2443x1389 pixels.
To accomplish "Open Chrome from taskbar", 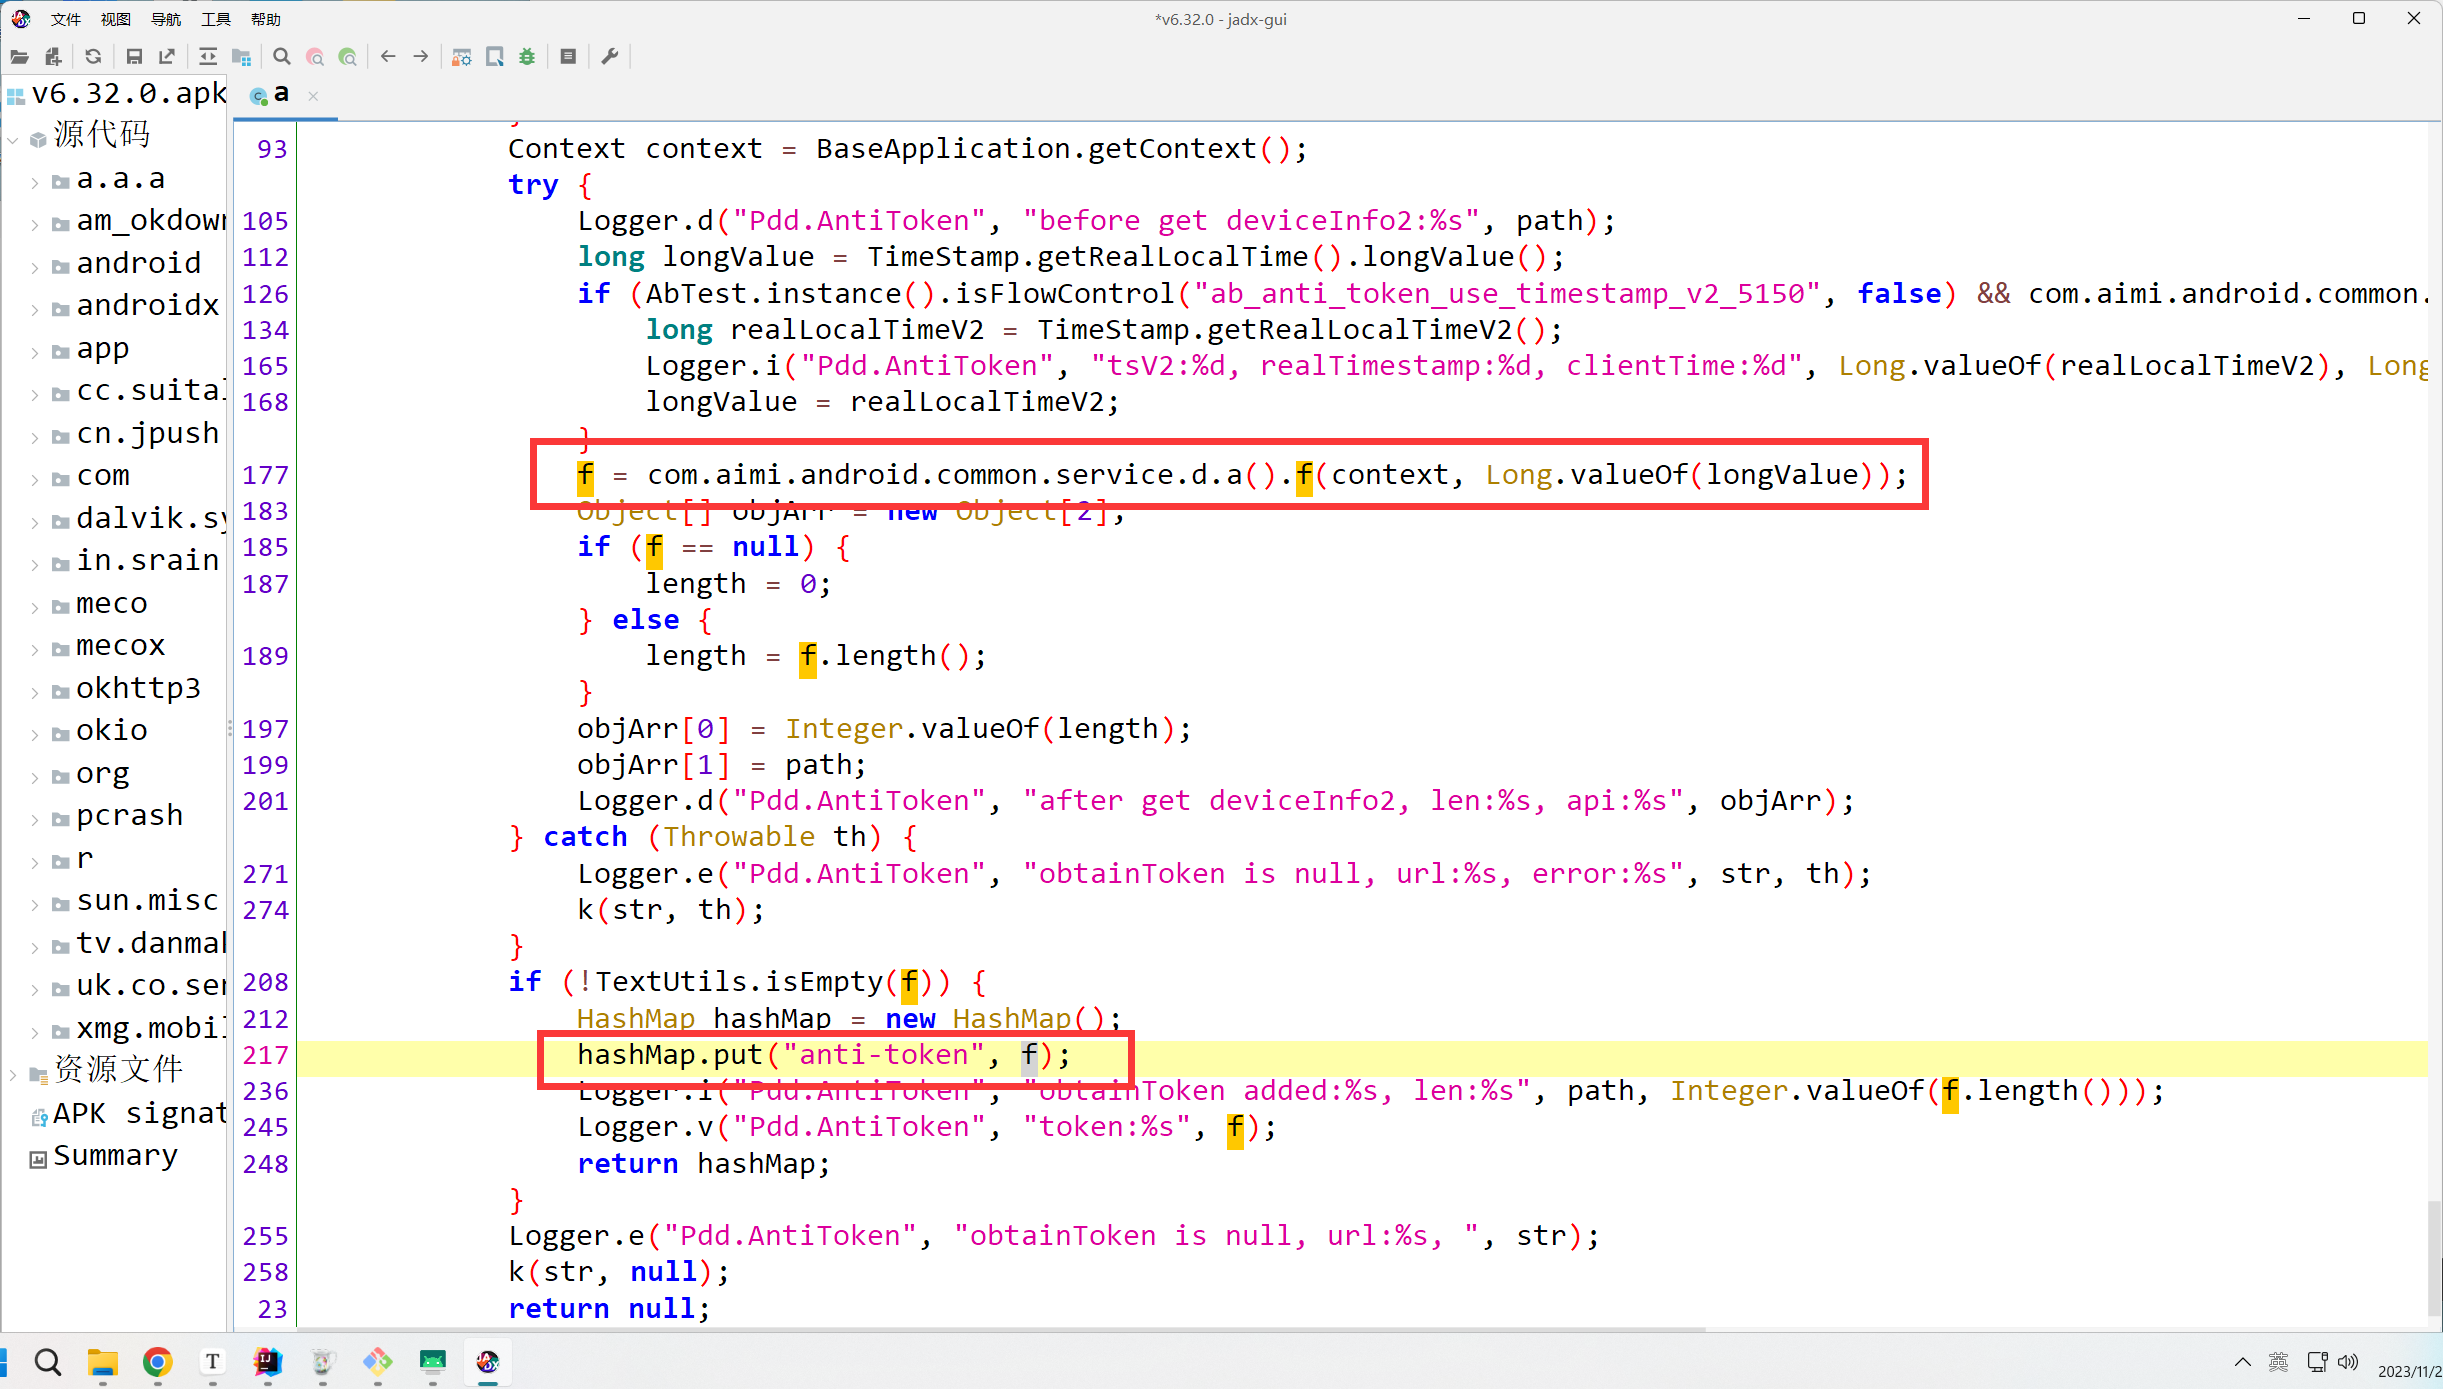I will [x=157, y=1362].
